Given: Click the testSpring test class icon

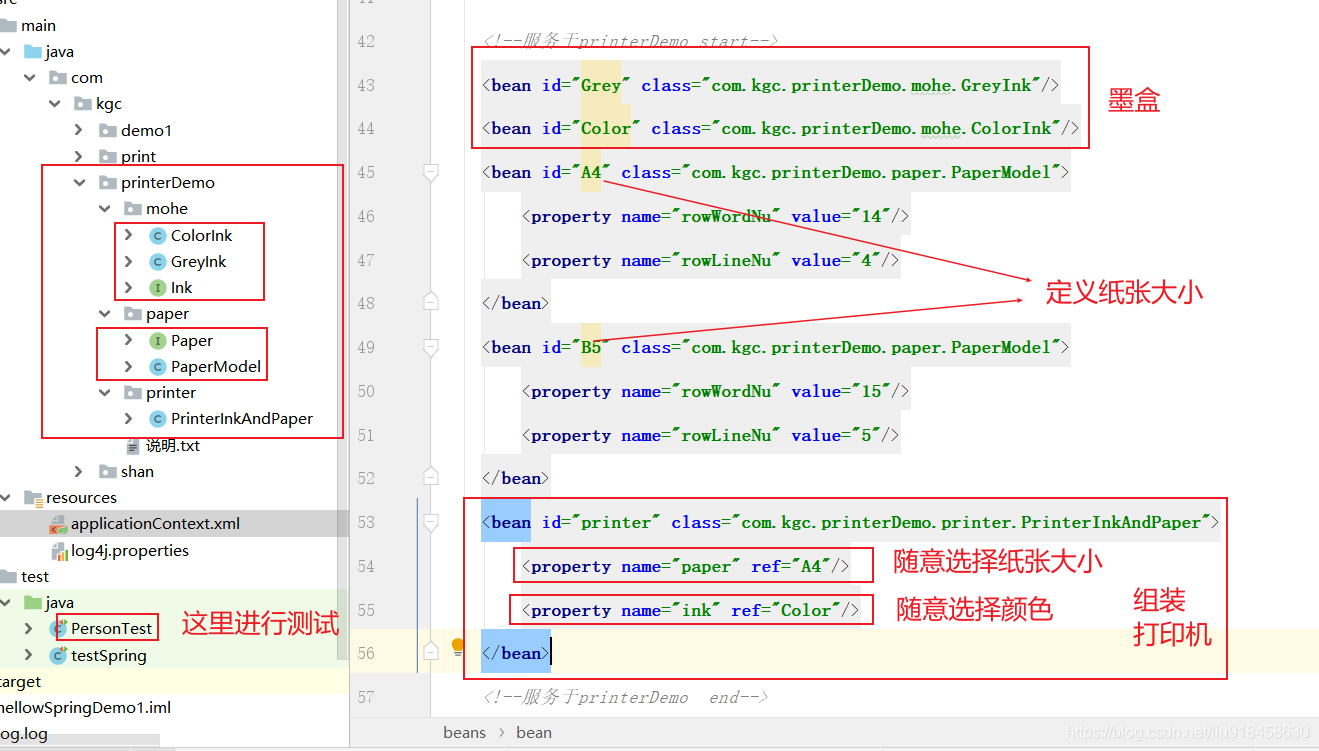Looking at the screenshot, I should point(58,655).
